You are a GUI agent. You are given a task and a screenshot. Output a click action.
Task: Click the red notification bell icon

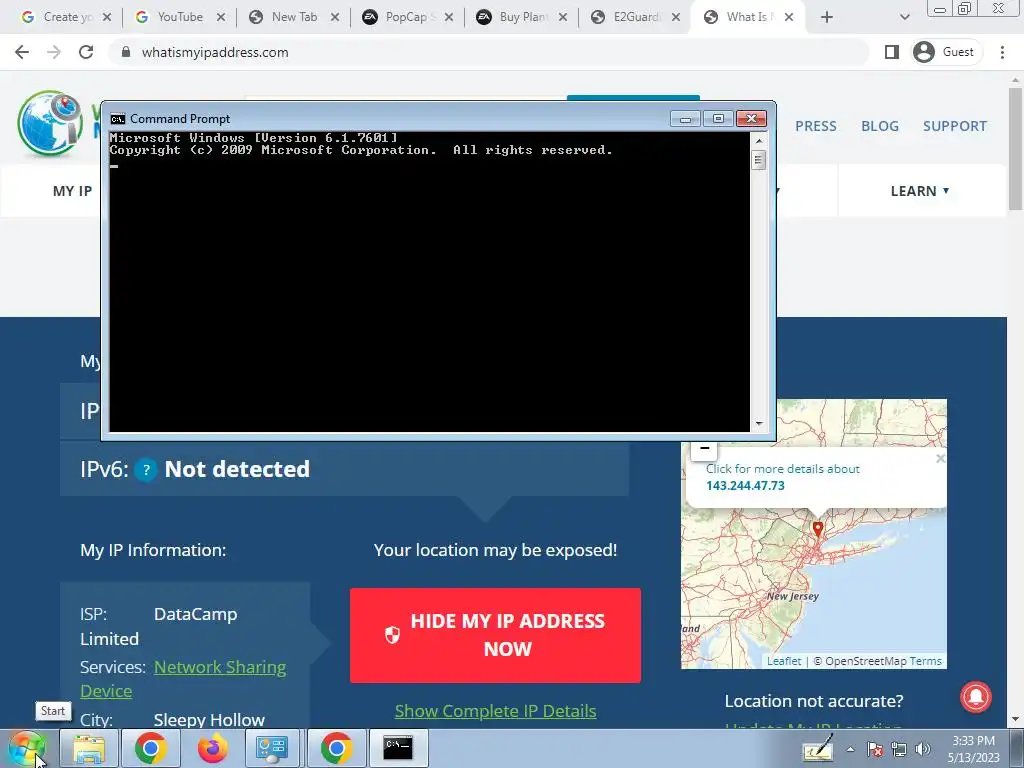click(x=976, y=697)
